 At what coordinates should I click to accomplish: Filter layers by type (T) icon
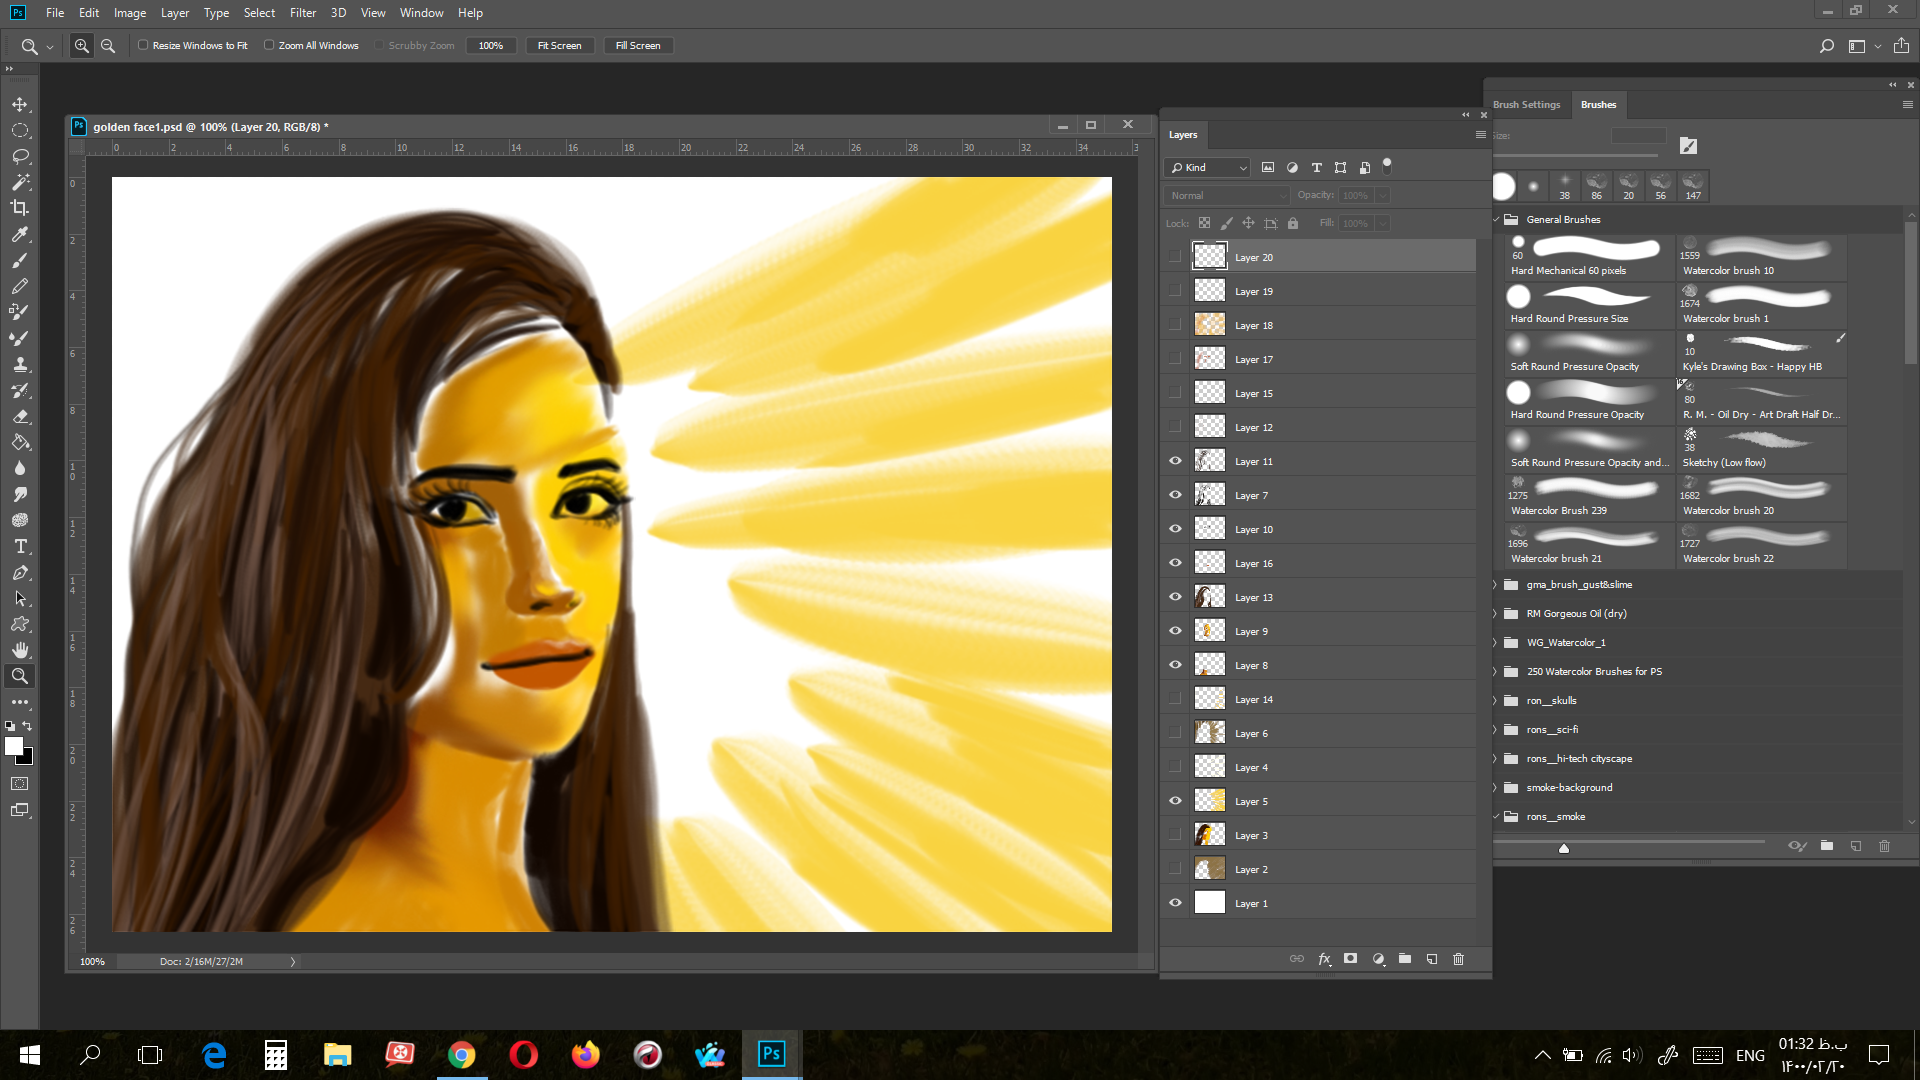click(1316, 168)
